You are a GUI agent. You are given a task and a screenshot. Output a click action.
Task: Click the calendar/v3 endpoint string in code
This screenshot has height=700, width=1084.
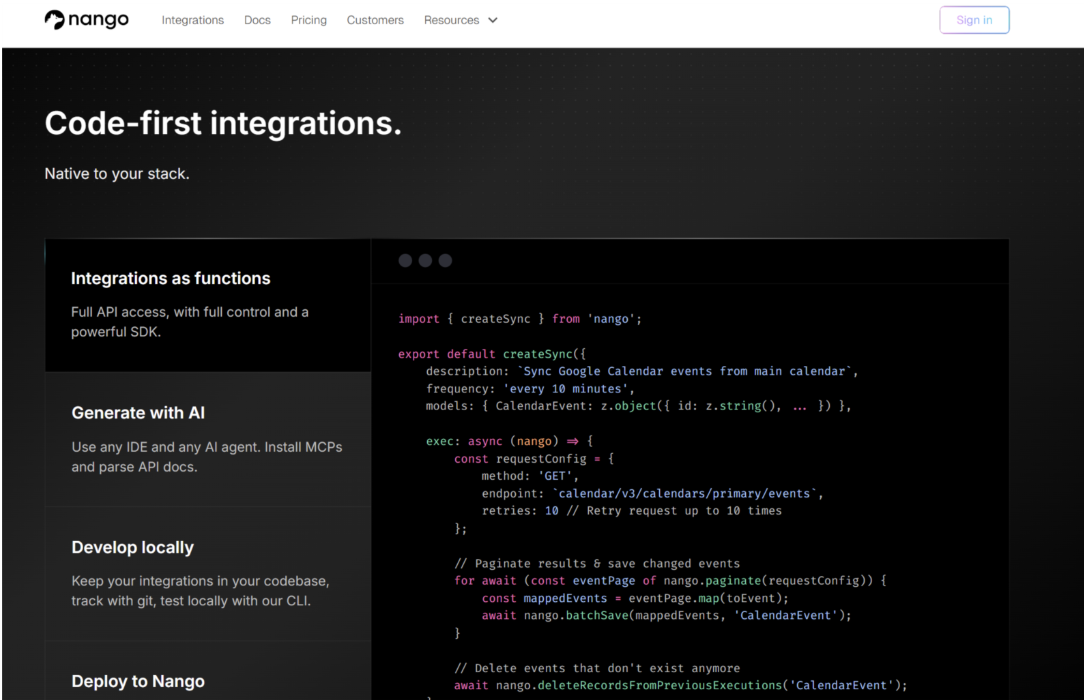click(x=687, y=494)
